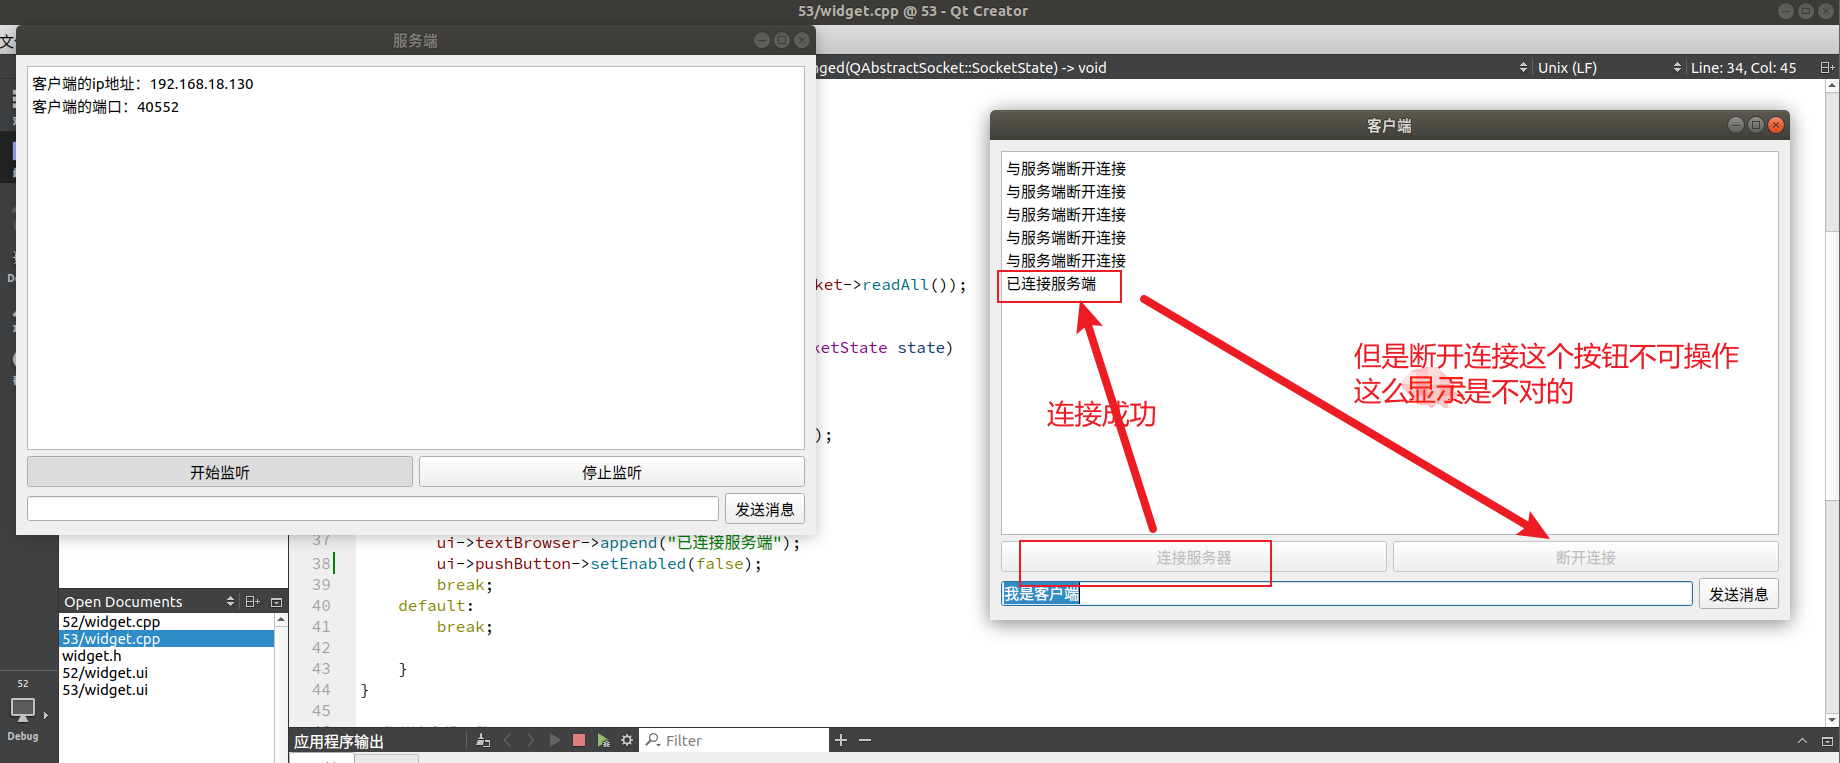Click the Open Documents list scroll up arrow
1840x763 pixels.
pos(281,620)
